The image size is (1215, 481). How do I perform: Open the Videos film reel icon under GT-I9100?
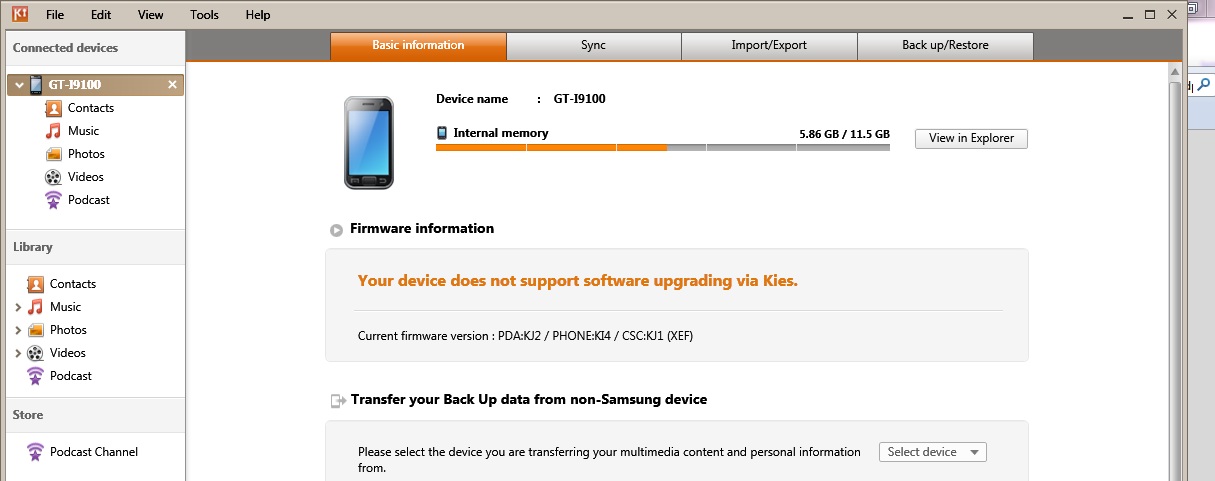coord(54,177)
